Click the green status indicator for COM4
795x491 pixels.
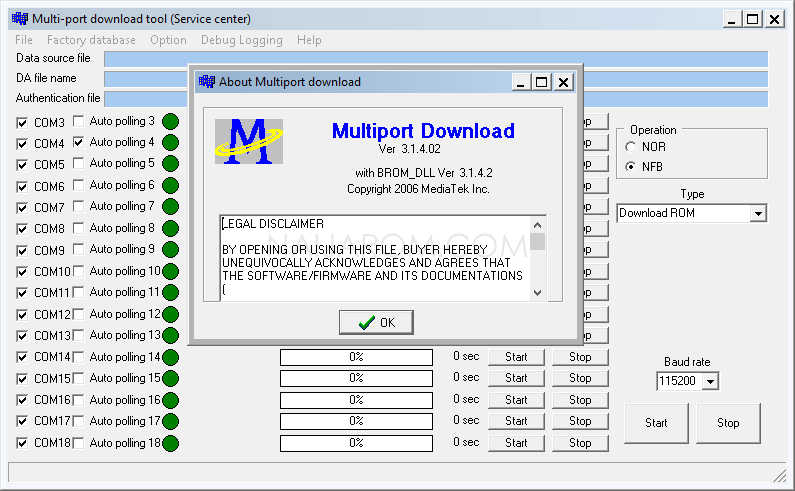[170, 143]
